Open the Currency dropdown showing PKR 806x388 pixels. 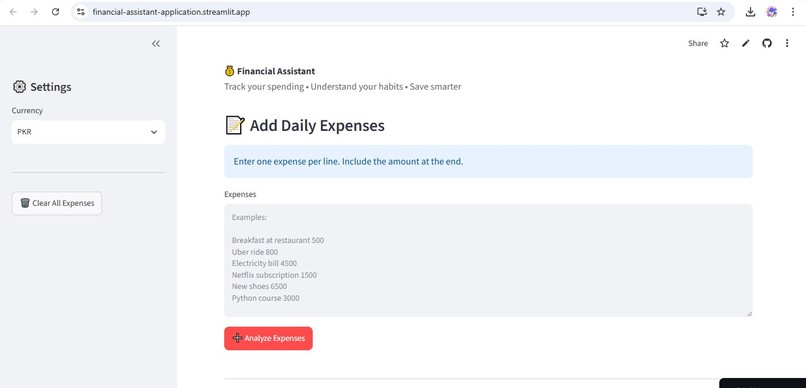click(x=88, y=132)
